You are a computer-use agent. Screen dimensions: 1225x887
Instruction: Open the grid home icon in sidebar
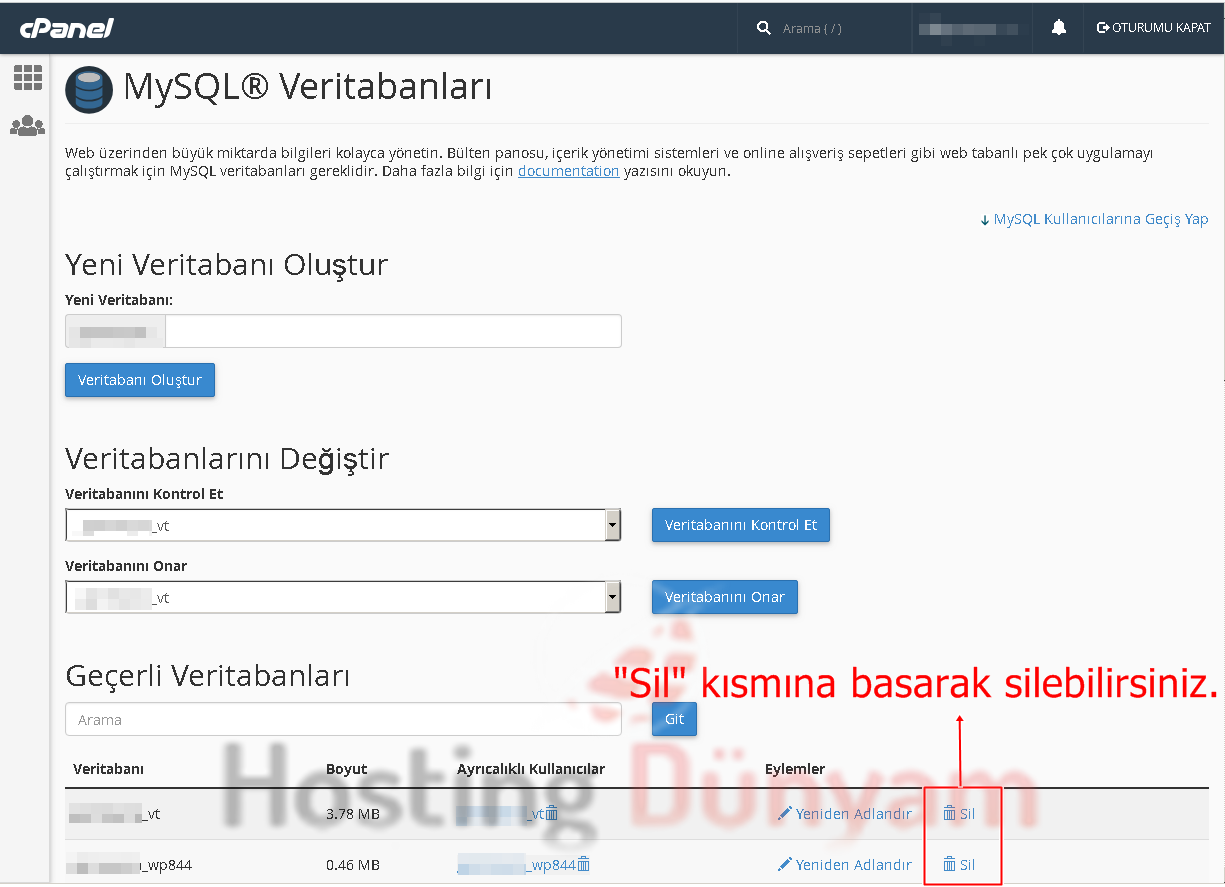pos(28,77)
